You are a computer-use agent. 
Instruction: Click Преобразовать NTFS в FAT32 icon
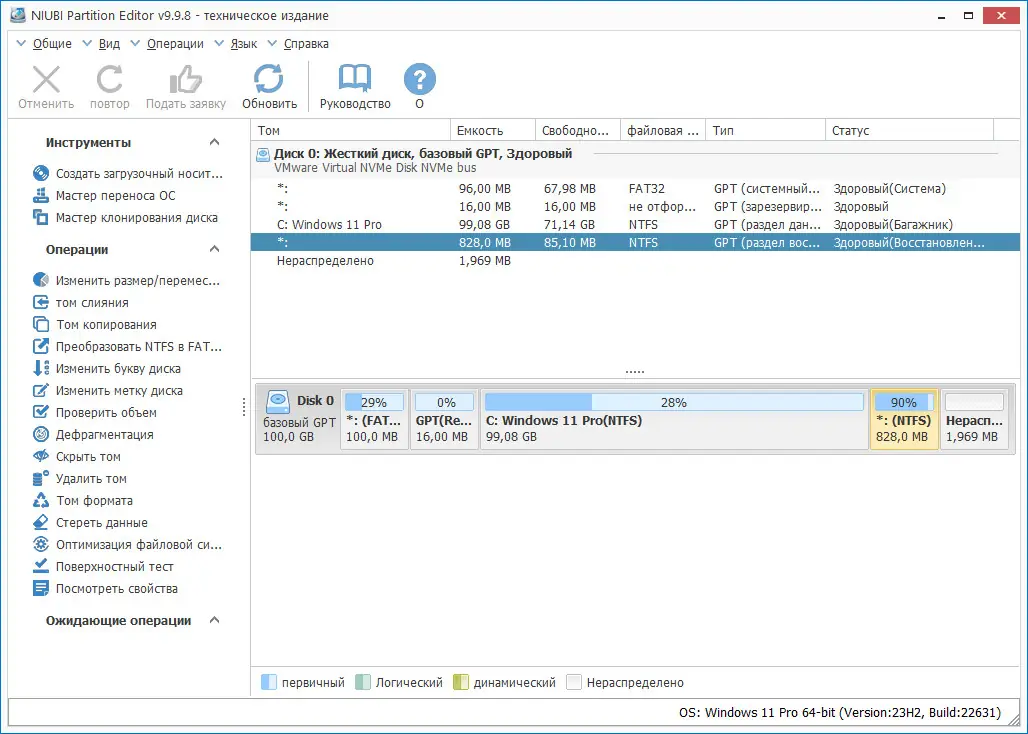click(41, 347)
